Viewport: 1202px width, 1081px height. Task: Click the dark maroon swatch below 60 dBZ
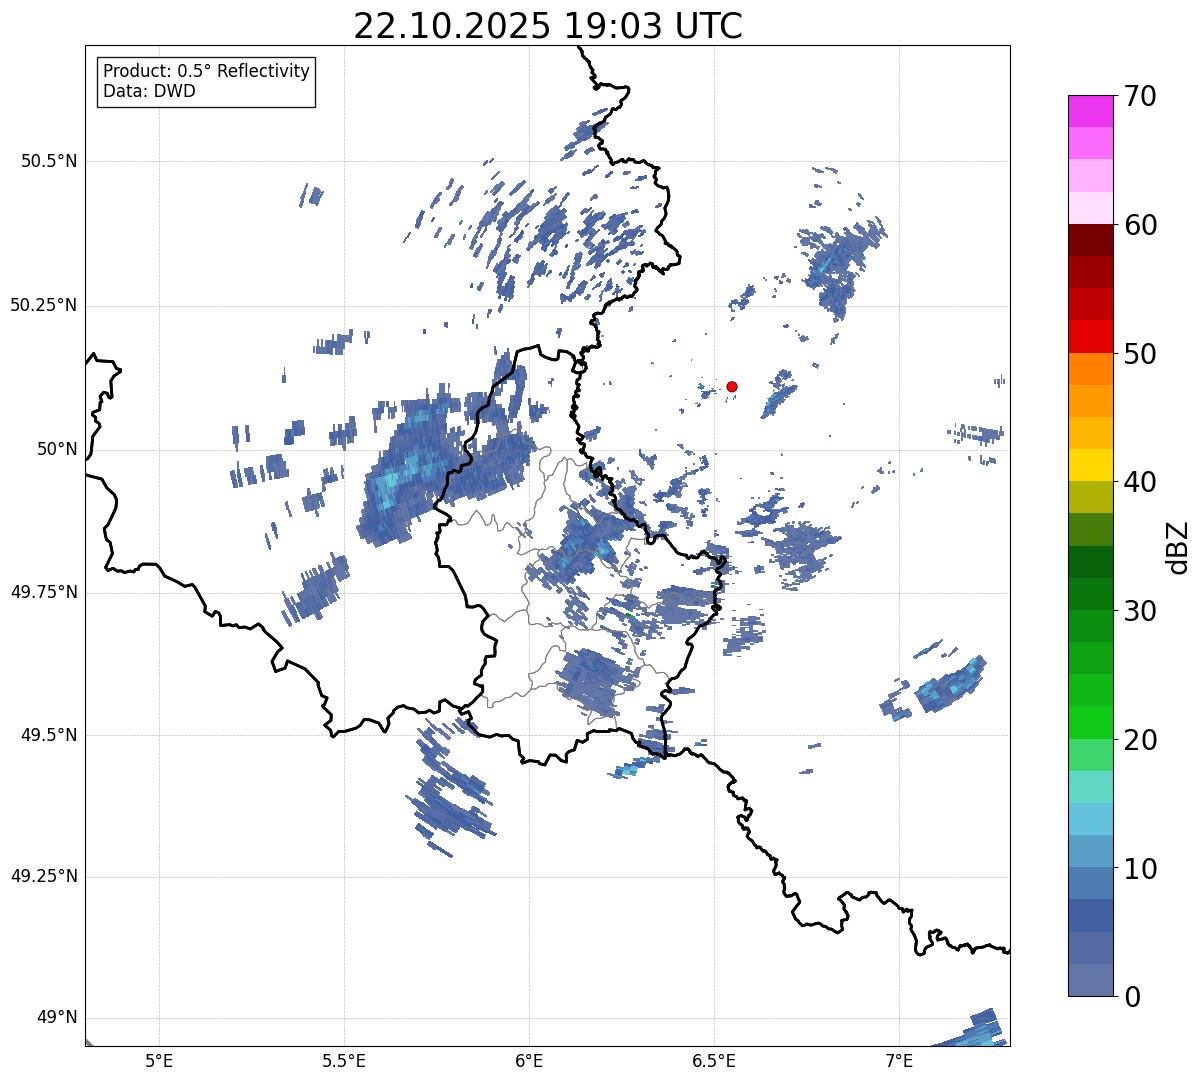point(1090,240)
